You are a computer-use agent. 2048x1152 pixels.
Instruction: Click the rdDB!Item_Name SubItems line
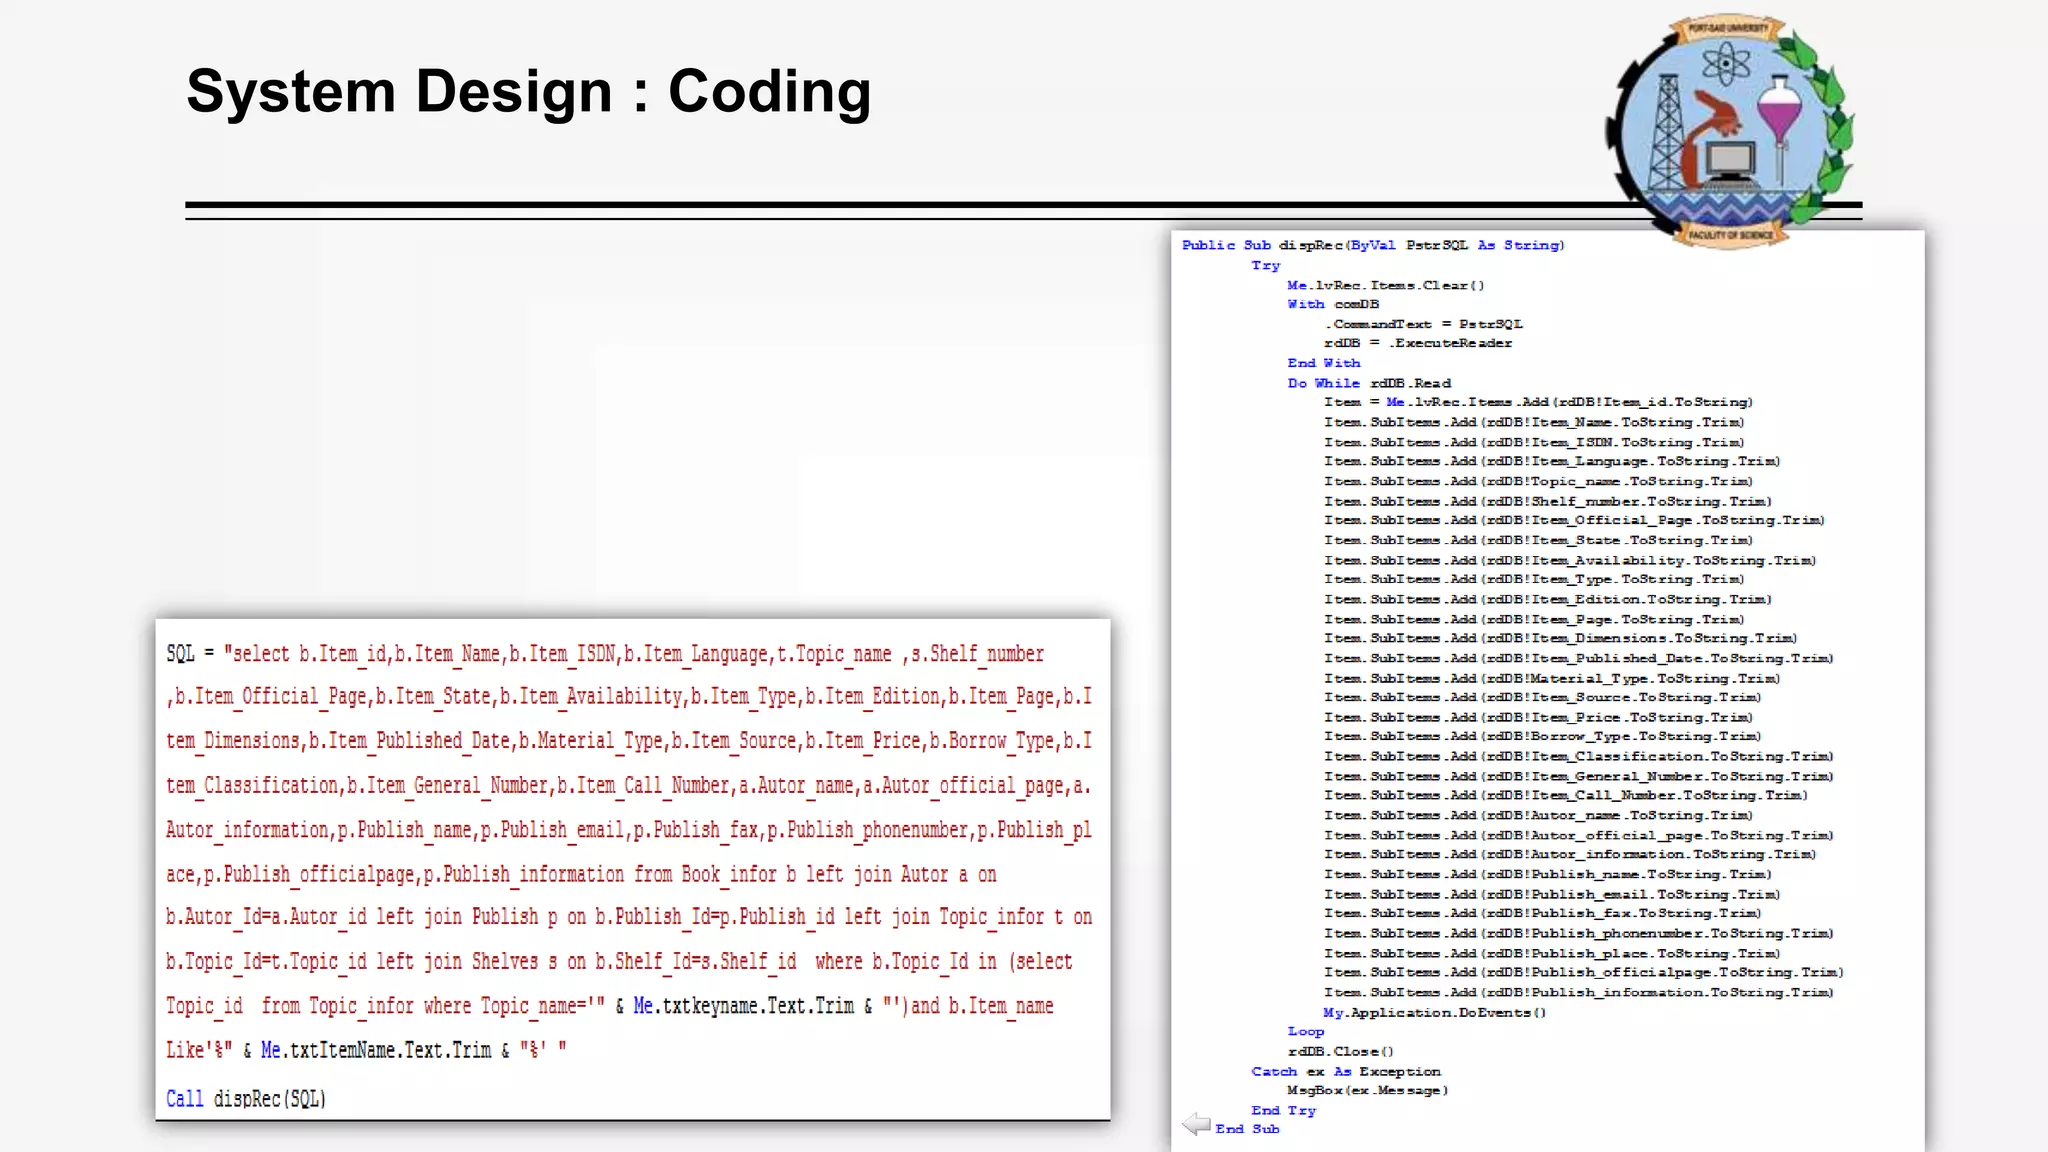[x=1534, y=422]
